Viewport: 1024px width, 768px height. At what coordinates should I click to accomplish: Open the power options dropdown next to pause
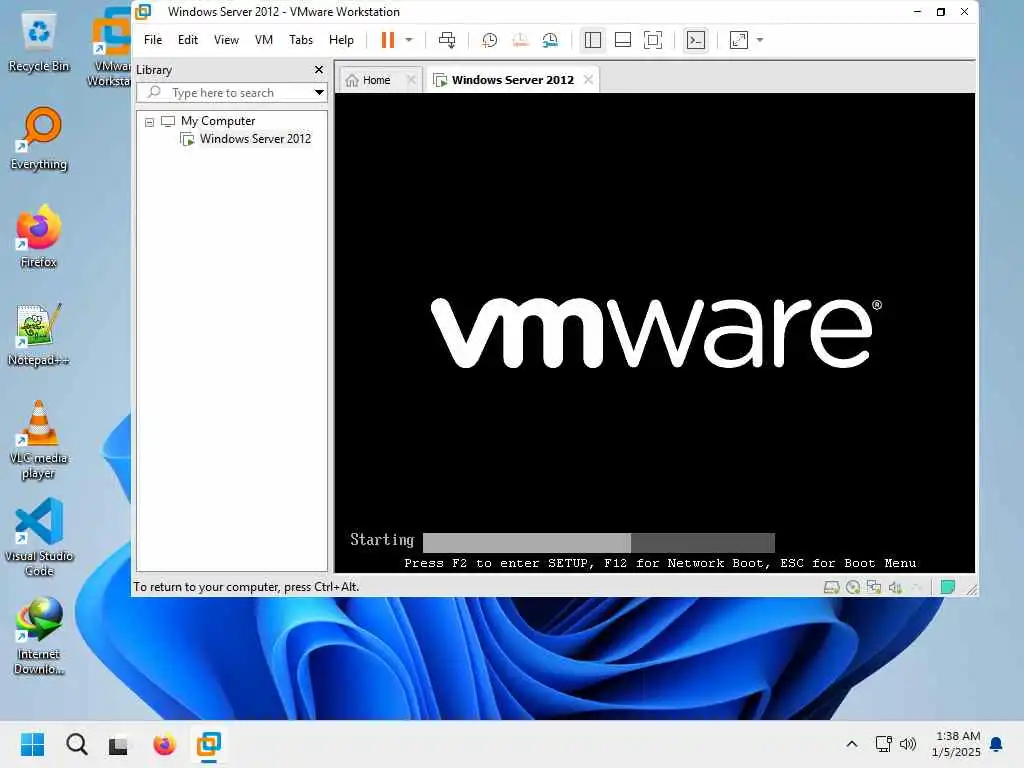tap(409, 40)
